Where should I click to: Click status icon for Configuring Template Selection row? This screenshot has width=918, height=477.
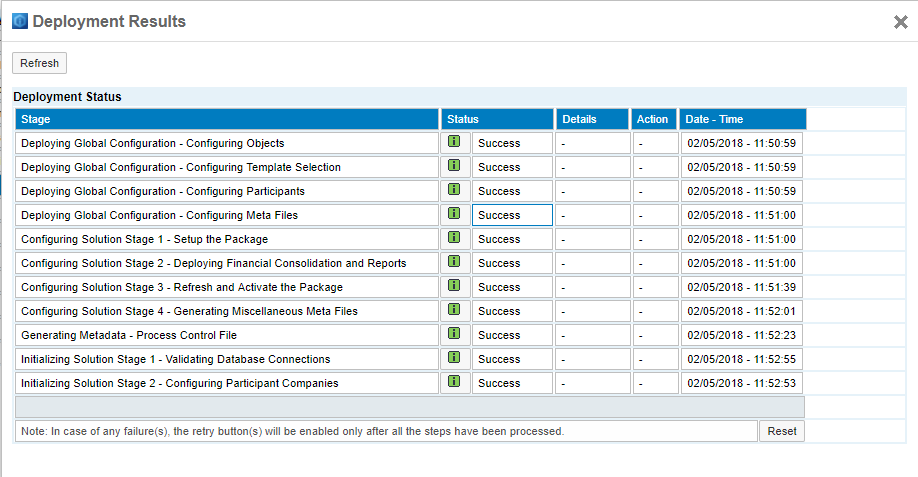pyautogui.click(x=454, y=166)
